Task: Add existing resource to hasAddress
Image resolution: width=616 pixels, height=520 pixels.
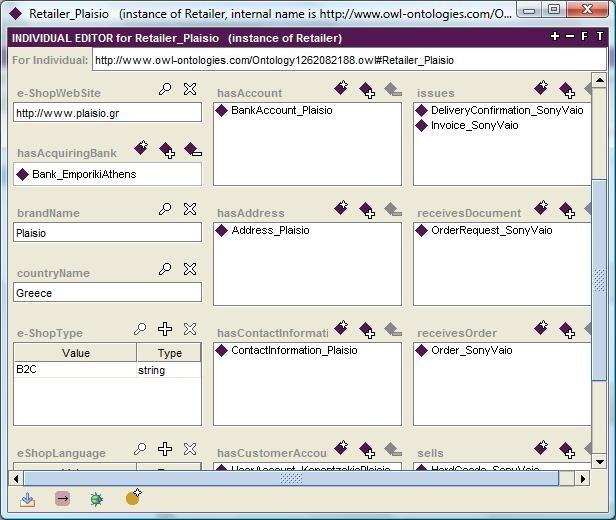Action: click(x=367, y=211)
